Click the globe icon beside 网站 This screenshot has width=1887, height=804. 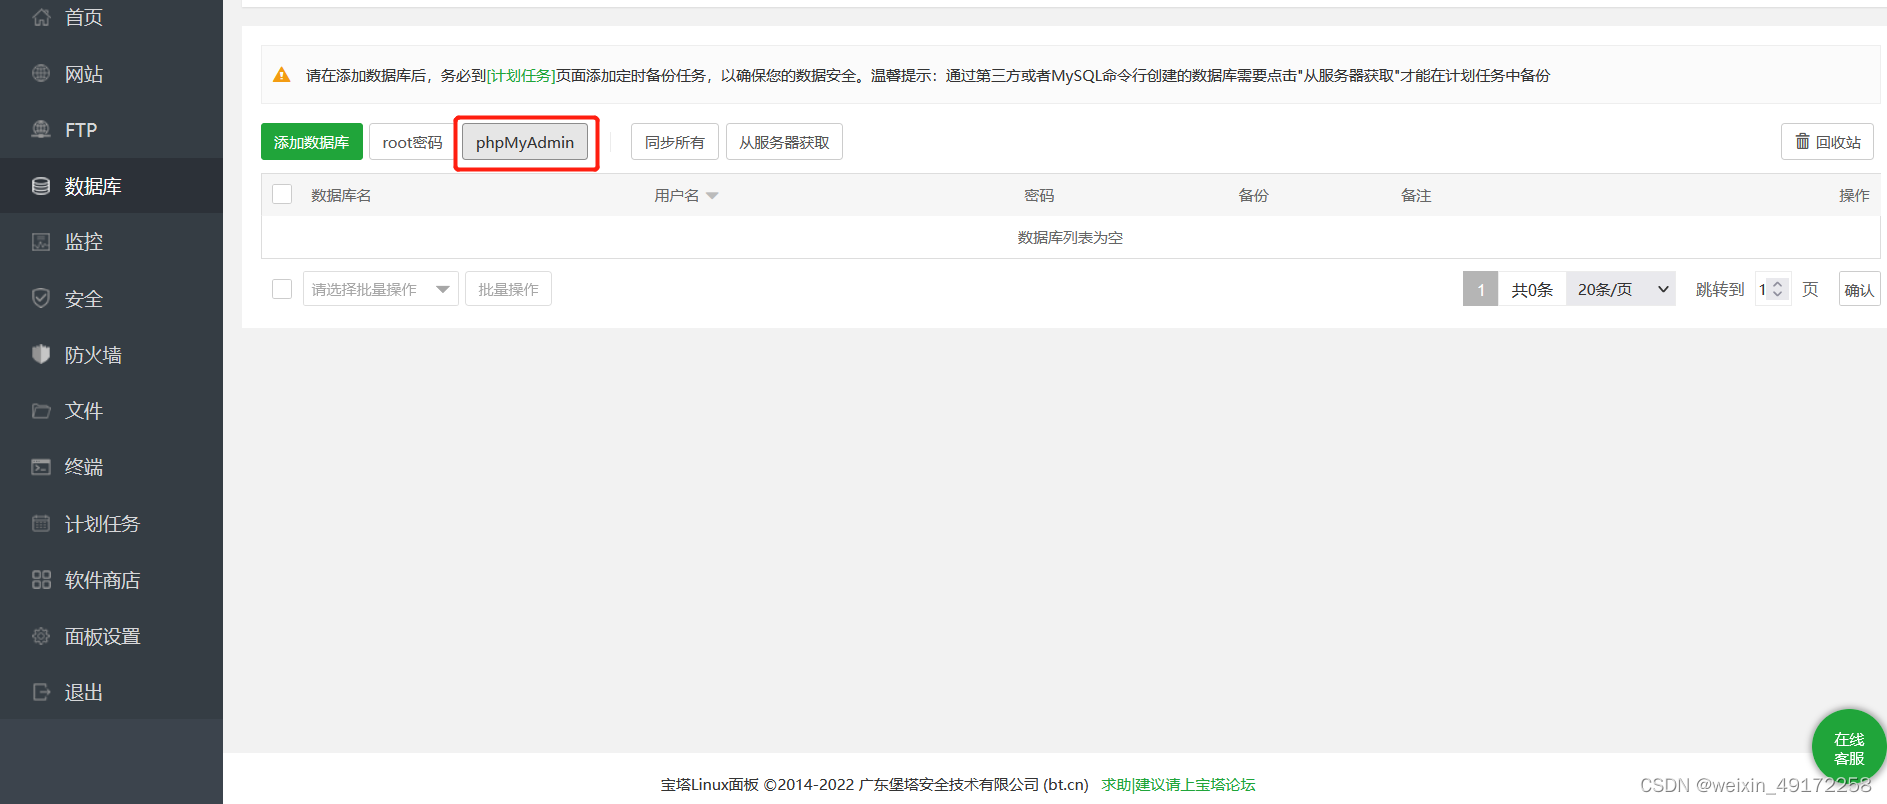pos(41,73)
